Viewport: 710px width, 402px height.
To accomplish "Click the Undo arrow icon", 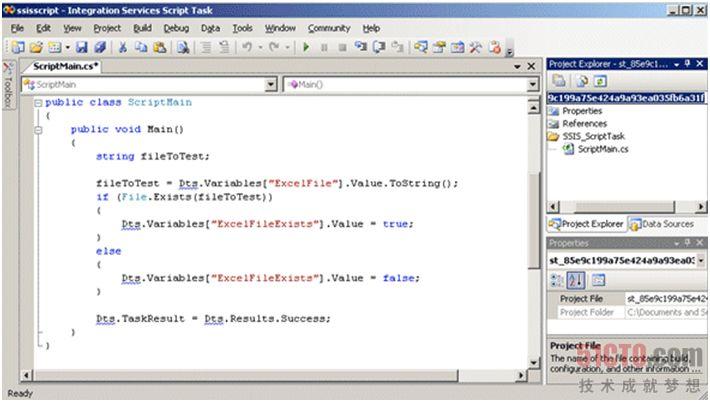I will [x=246, y=47].
